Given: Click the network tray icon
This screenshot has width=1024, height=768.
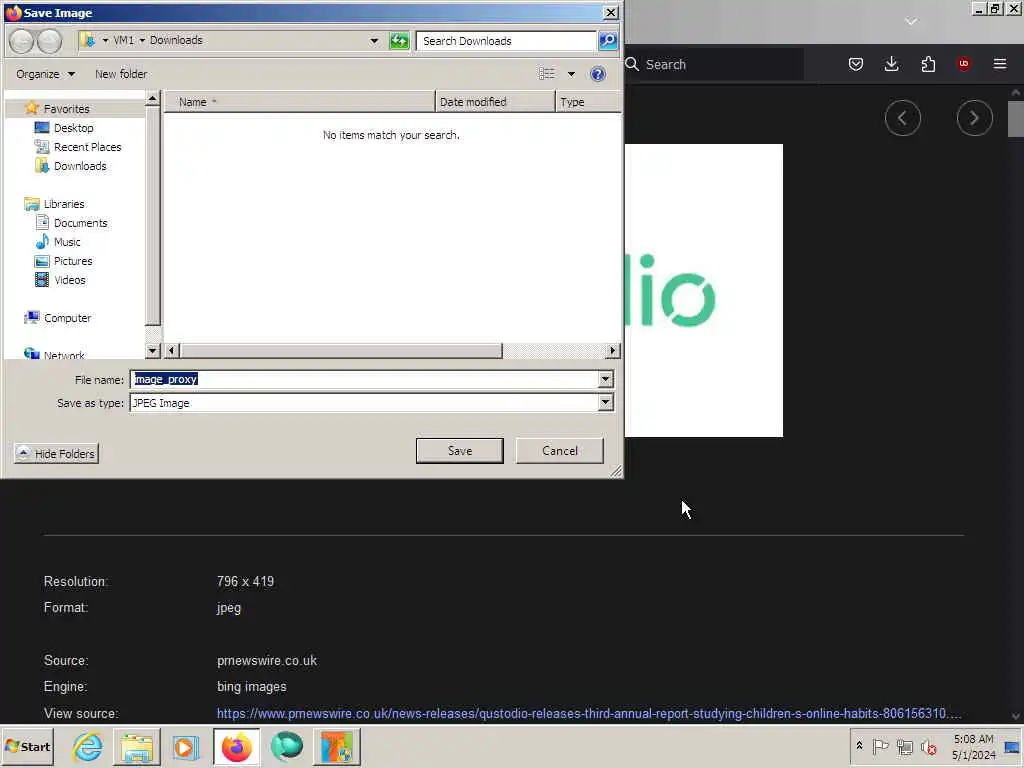Looking at the screenshot, I should [904, 746].
